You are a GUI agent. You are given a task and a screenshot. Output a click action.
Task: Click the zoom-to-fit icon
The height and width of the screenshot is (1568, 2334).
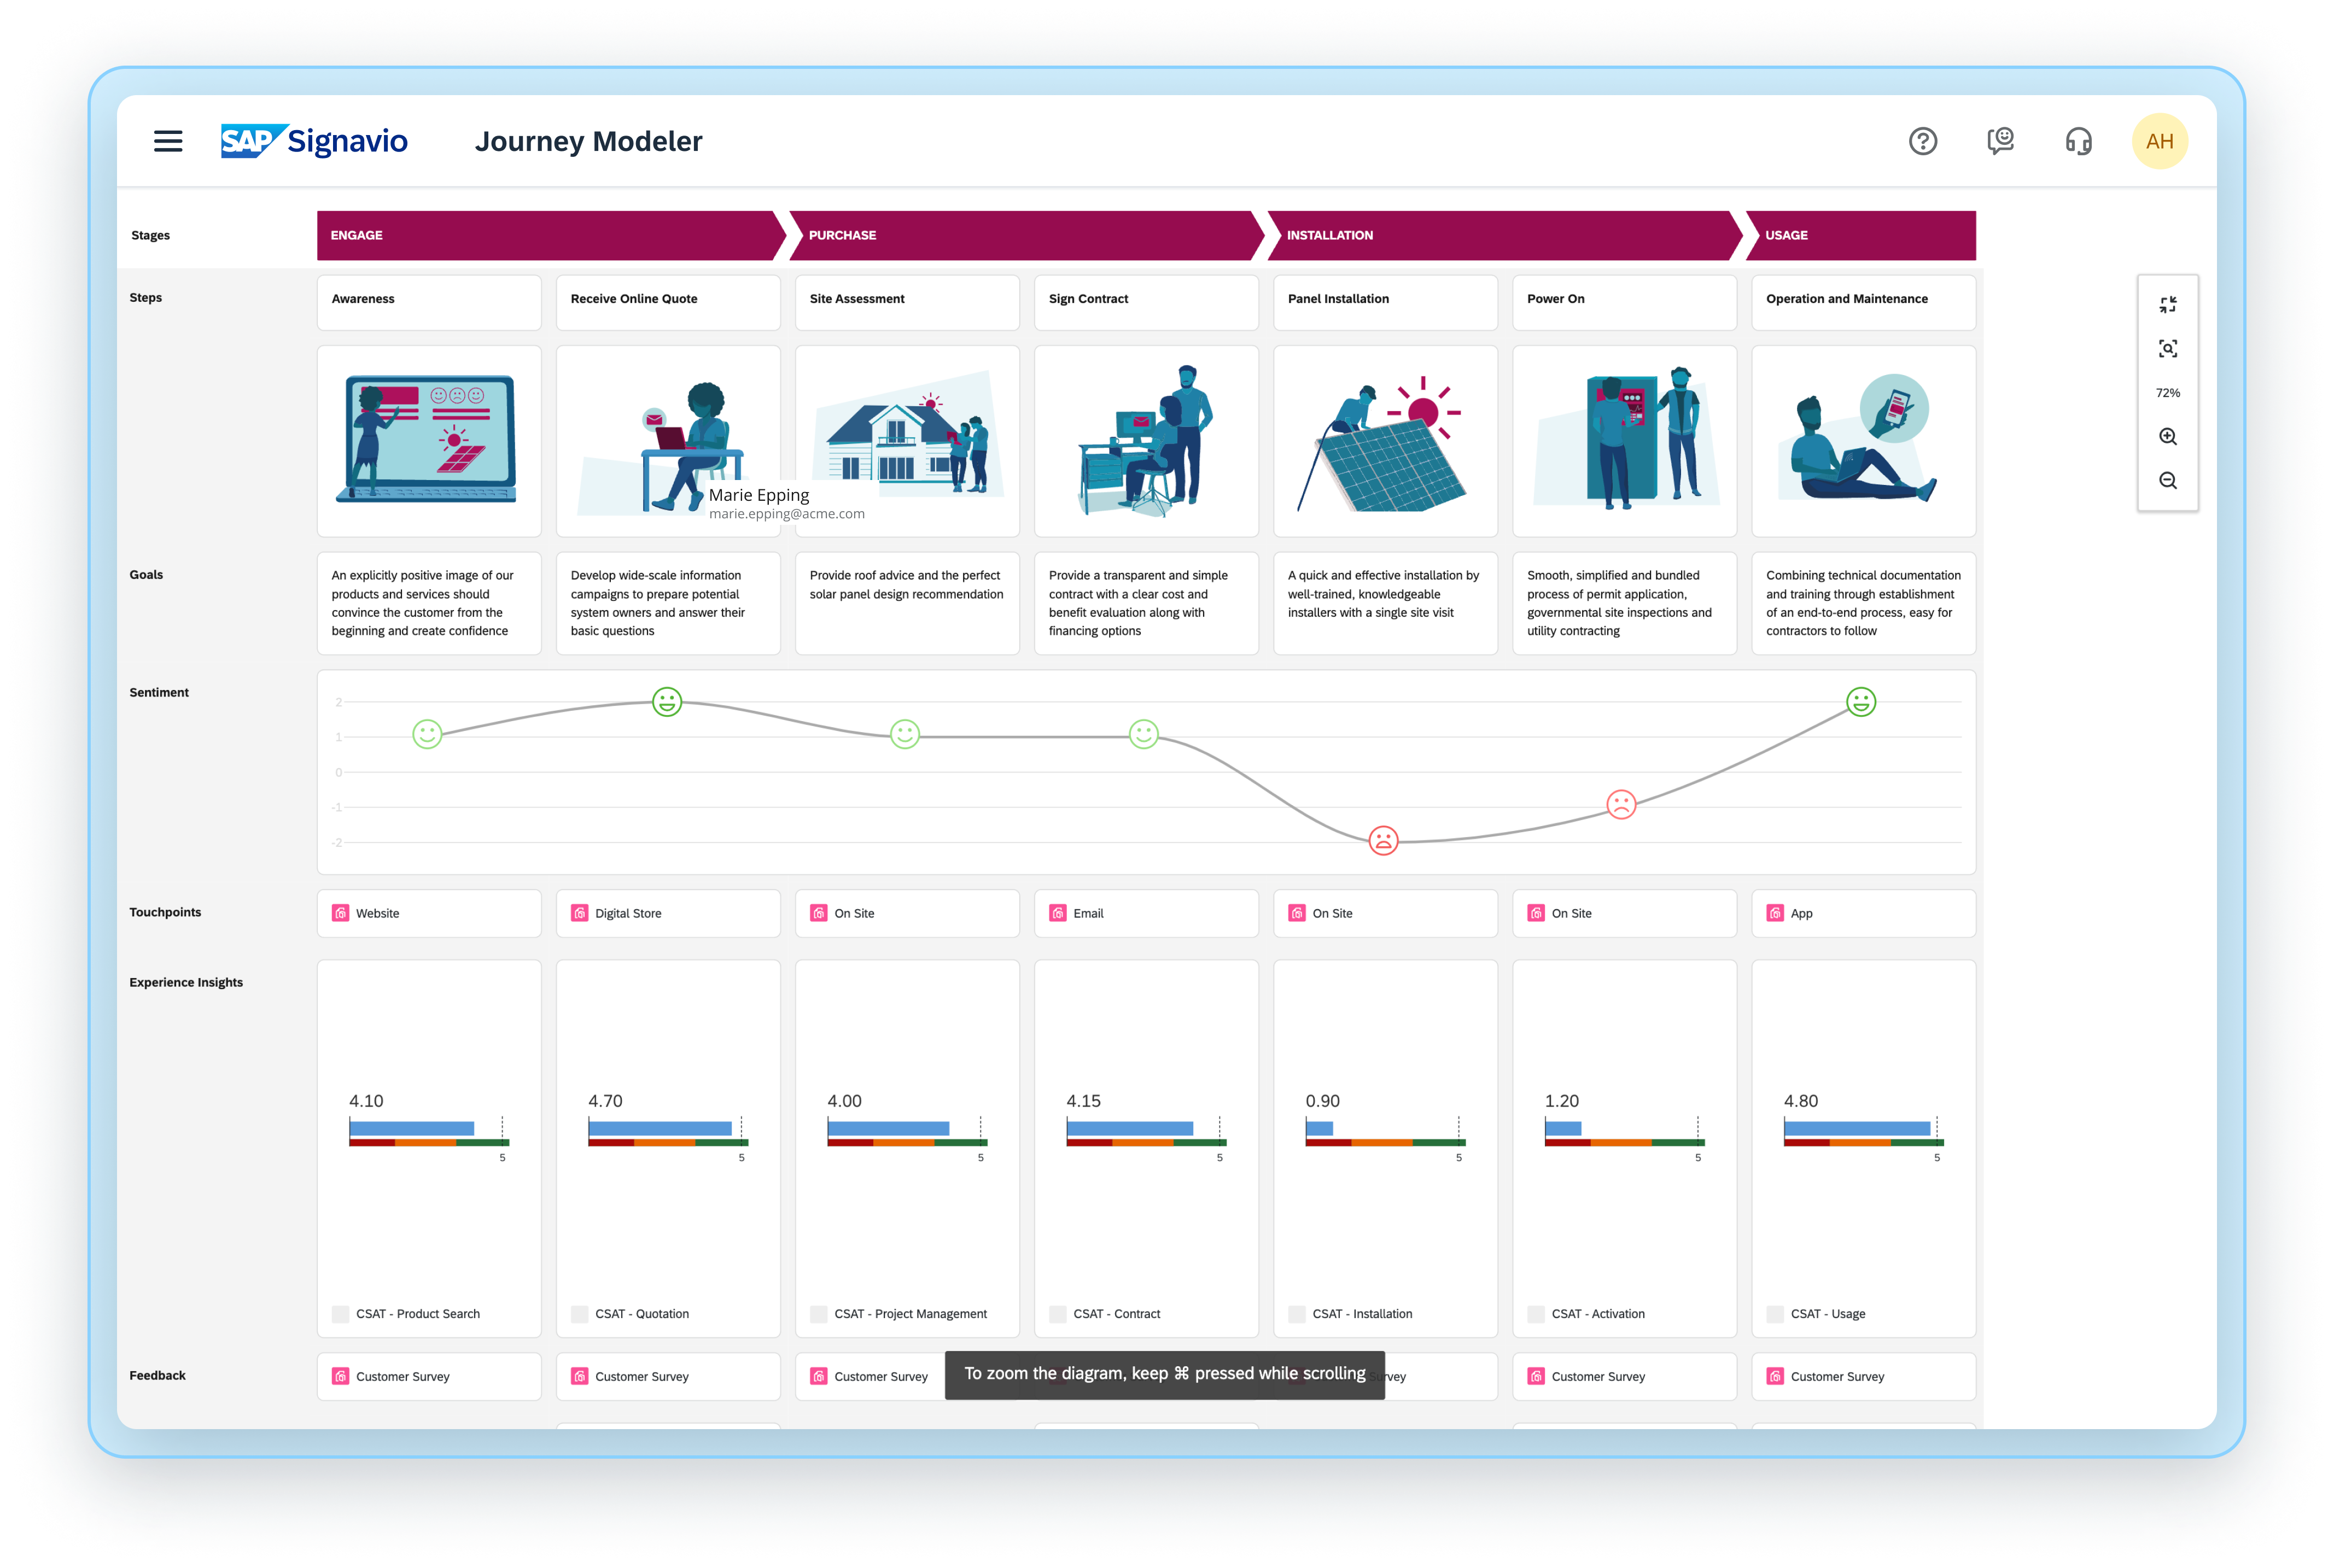coord(2167,349)
